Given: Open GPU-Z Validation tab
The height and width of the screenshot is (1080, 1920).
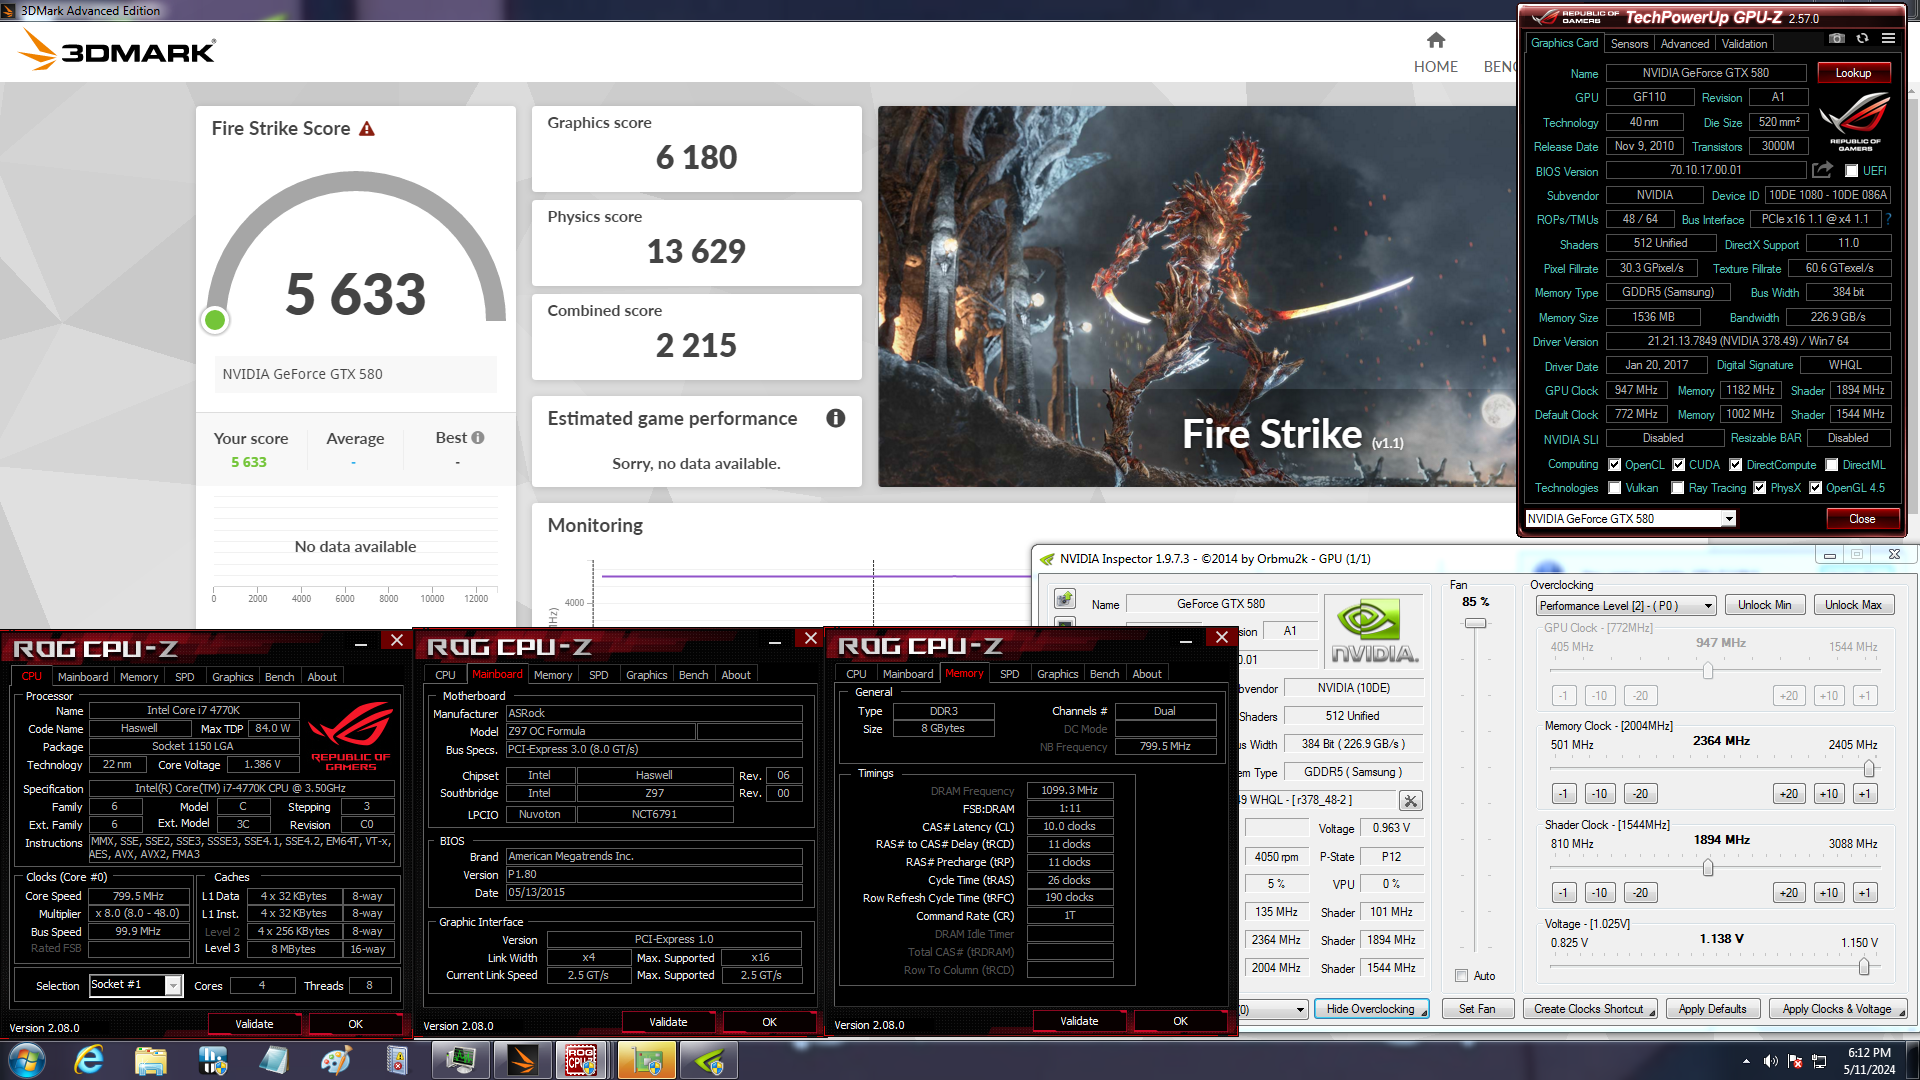Looking at the screenshot, I should [1744, 44].
